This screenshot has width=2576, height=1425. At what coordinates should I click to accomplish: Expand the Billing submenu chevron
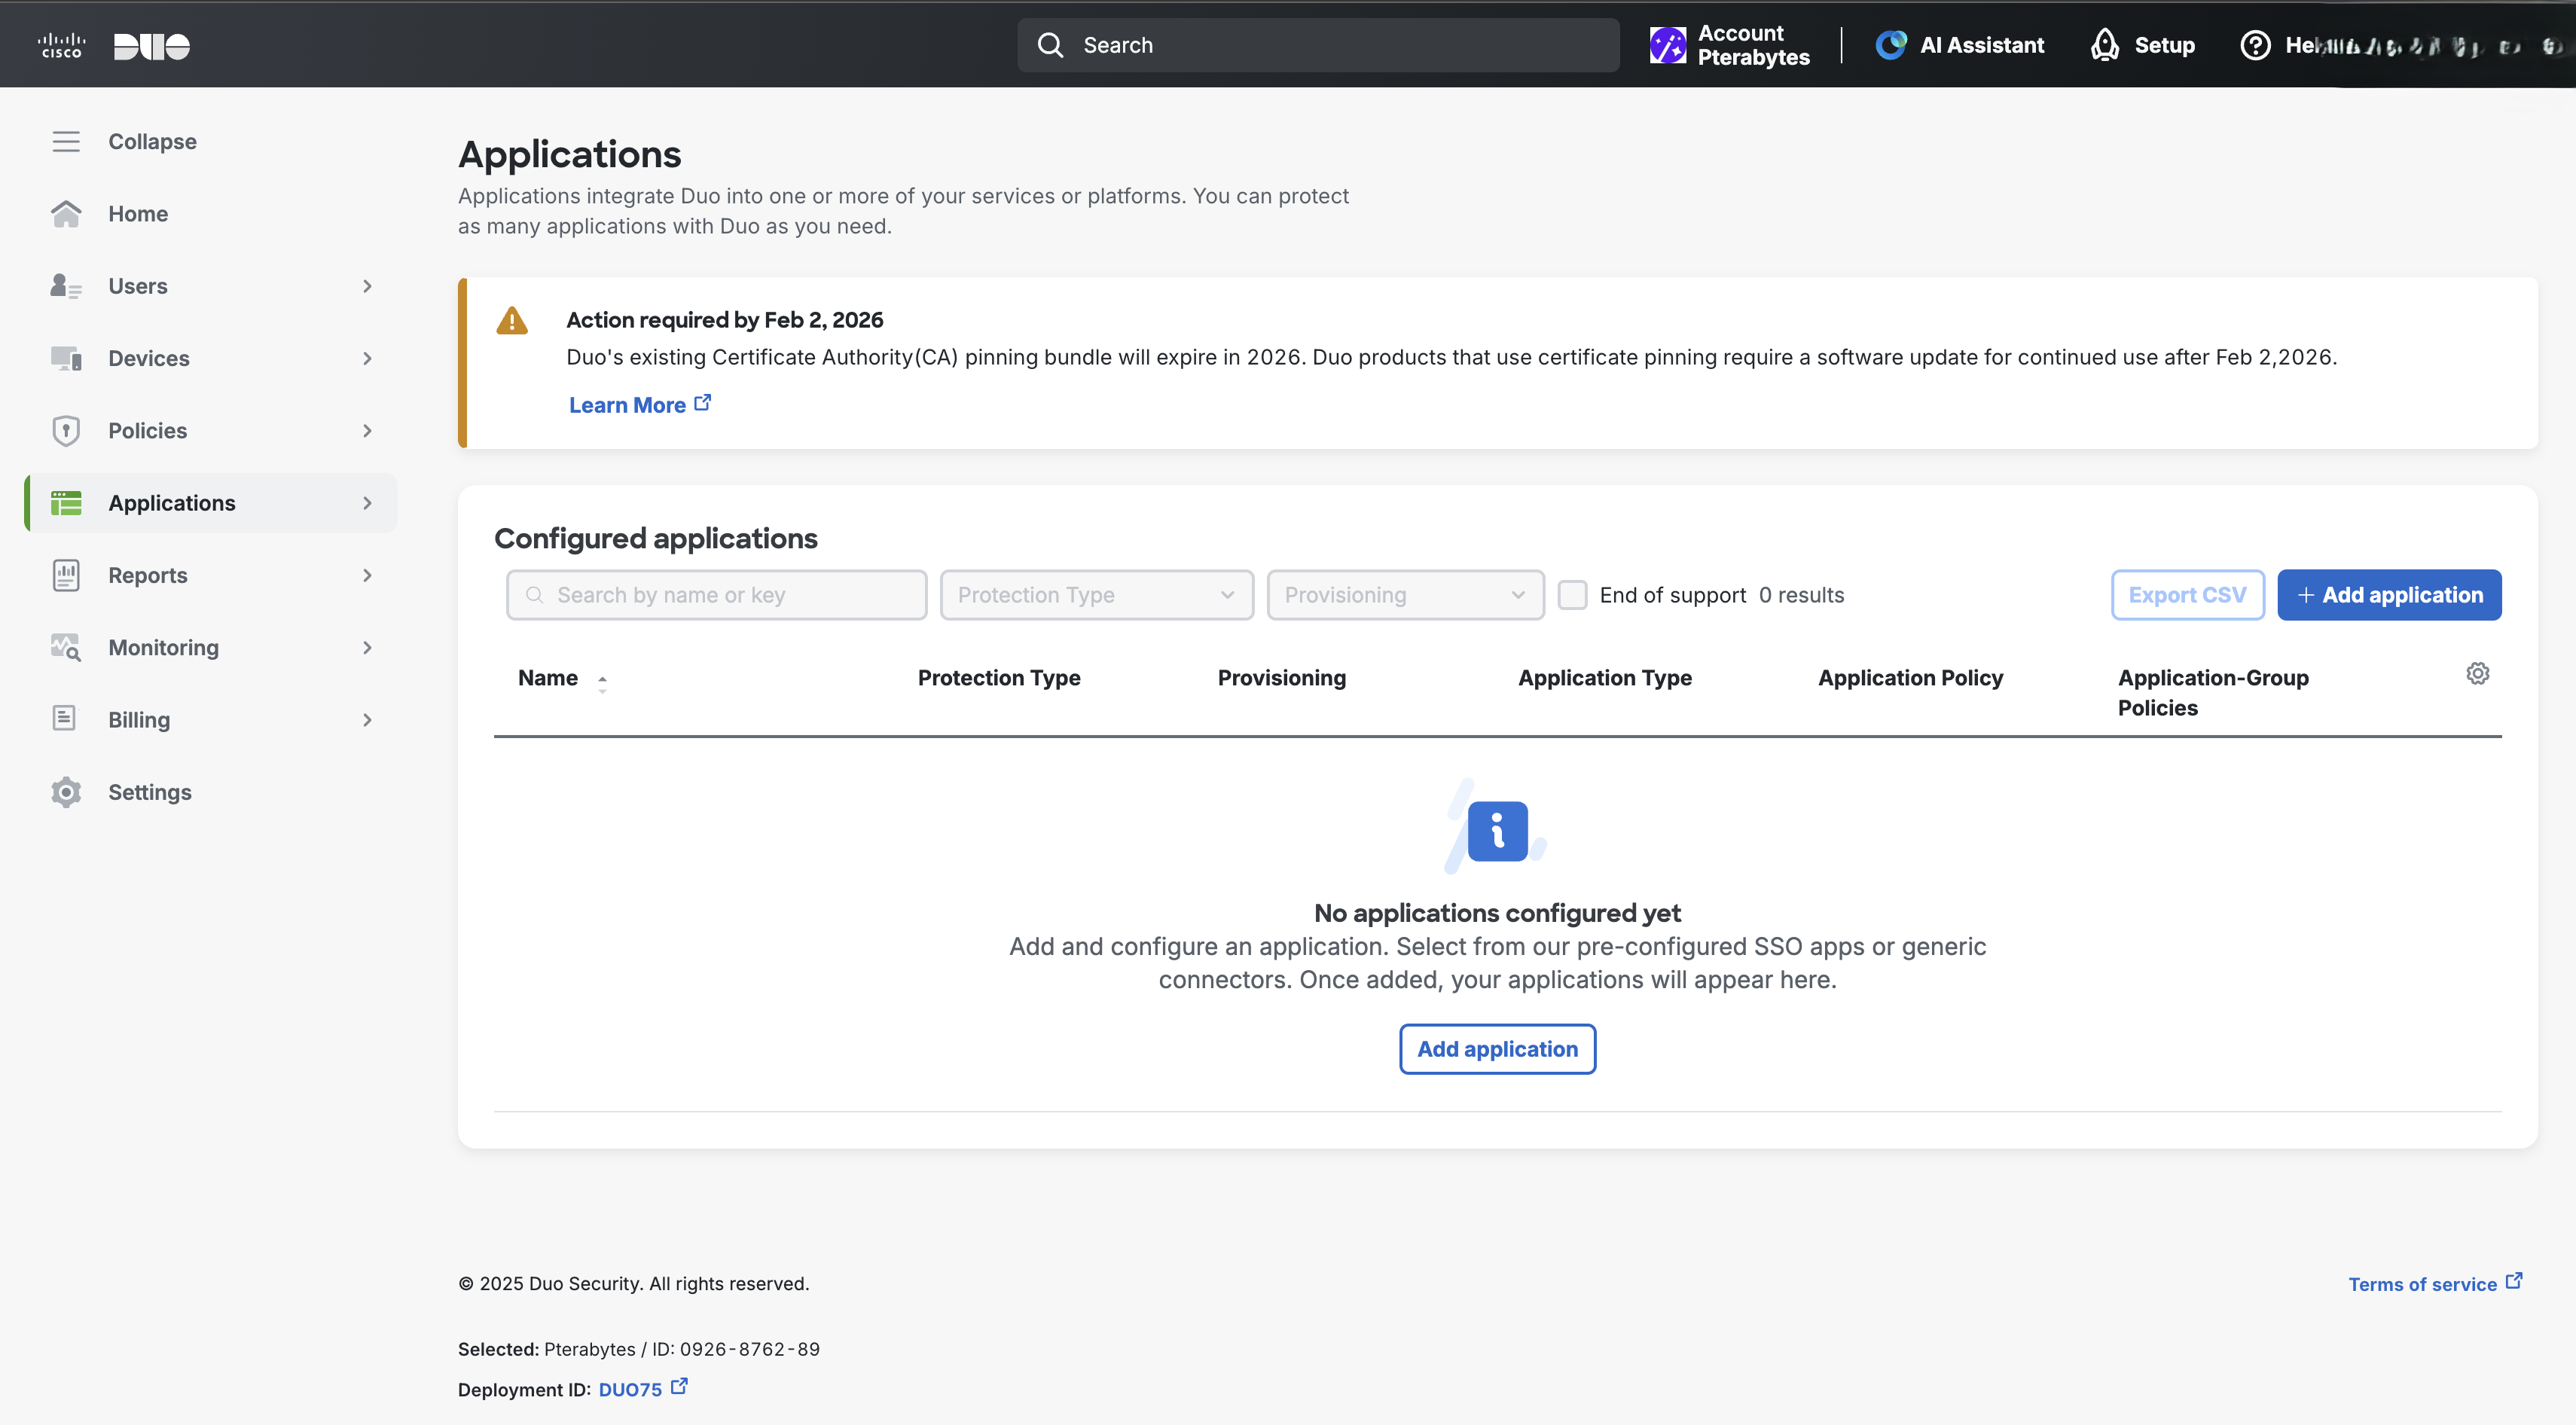tap(367, 720)
